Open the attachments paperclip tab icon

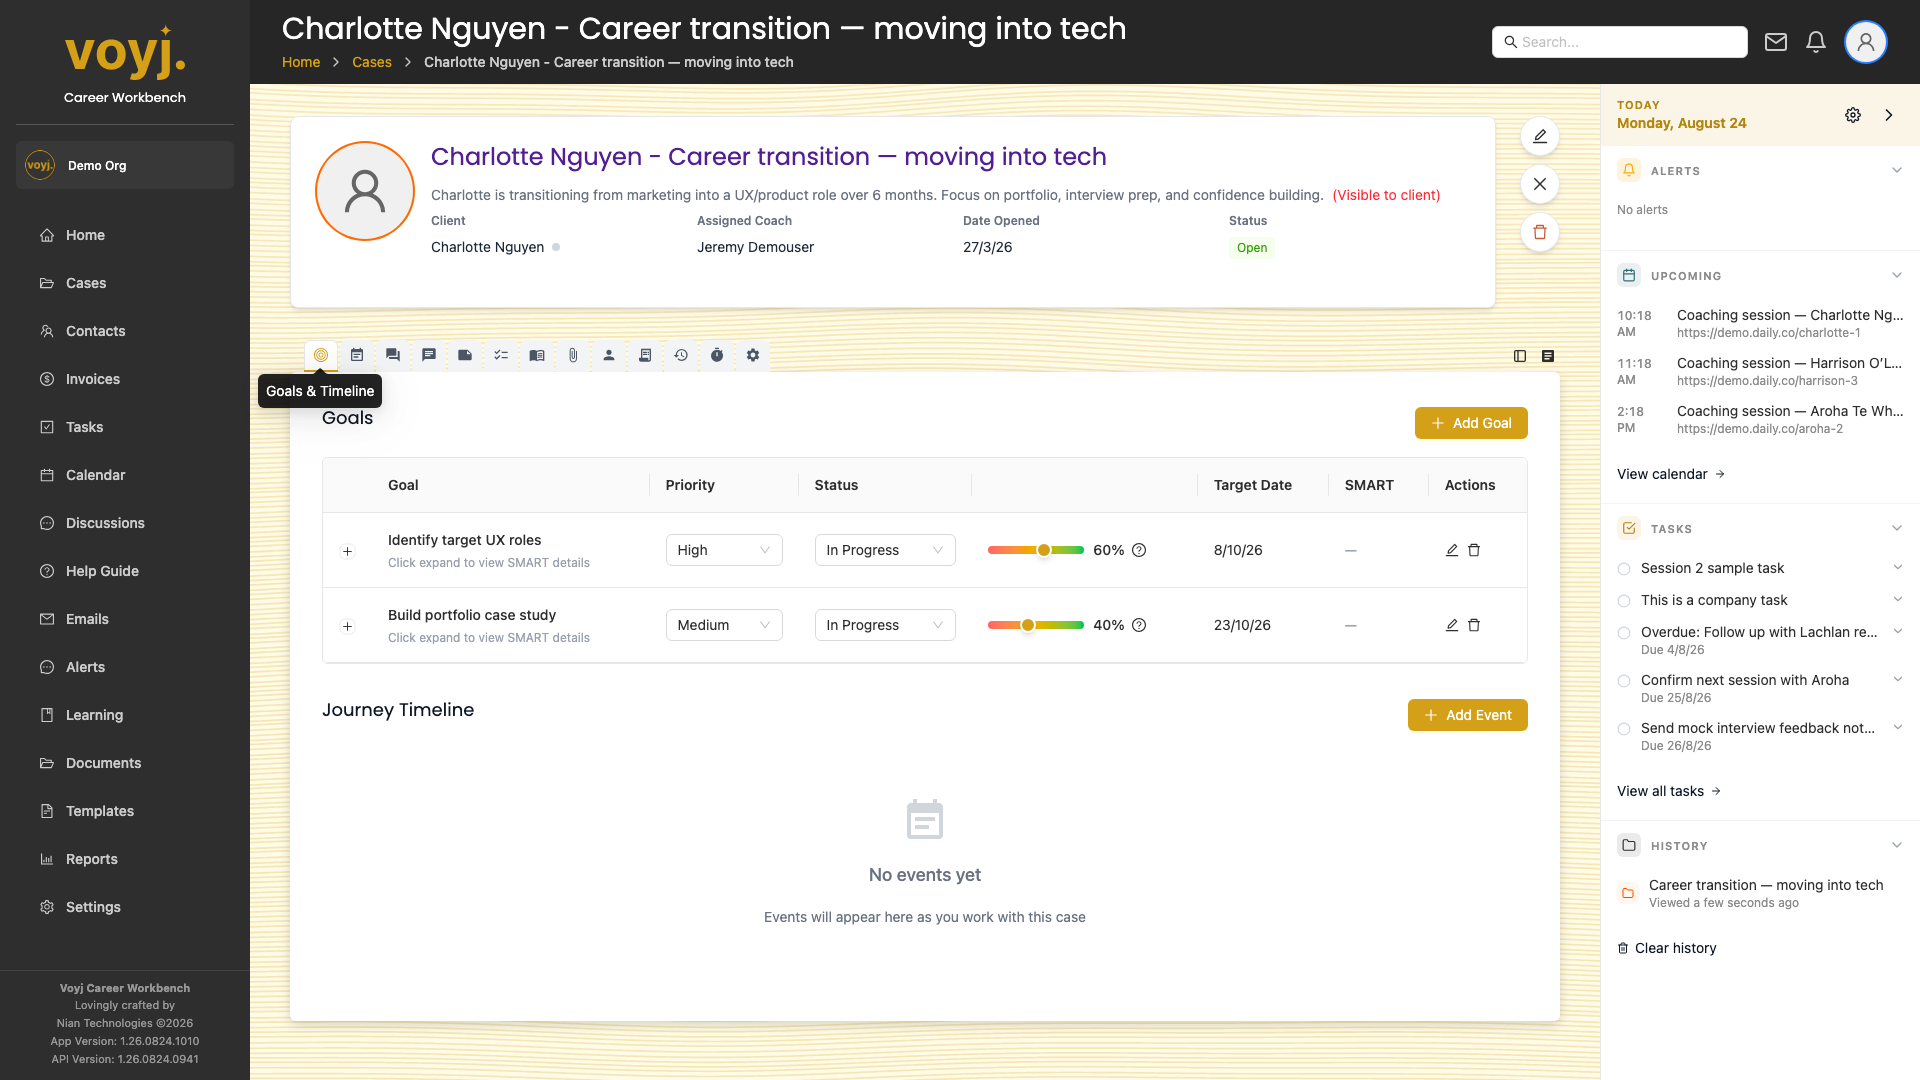(x=573, y=355)
